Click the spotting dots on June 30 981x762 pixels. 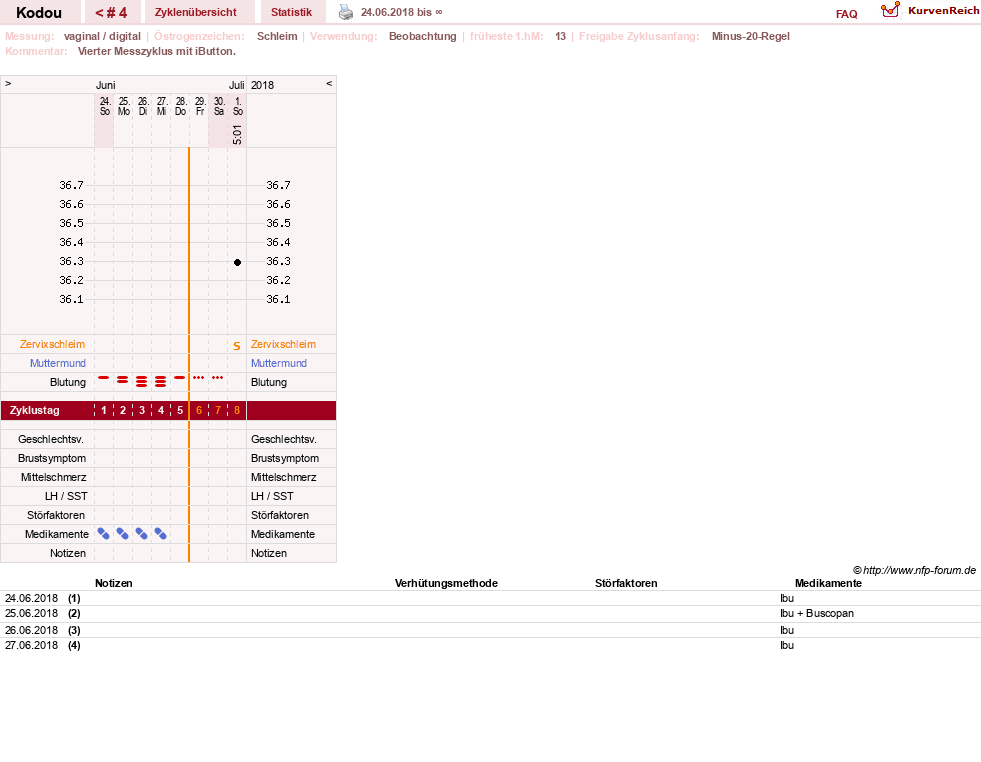click(x=218, y=378)
